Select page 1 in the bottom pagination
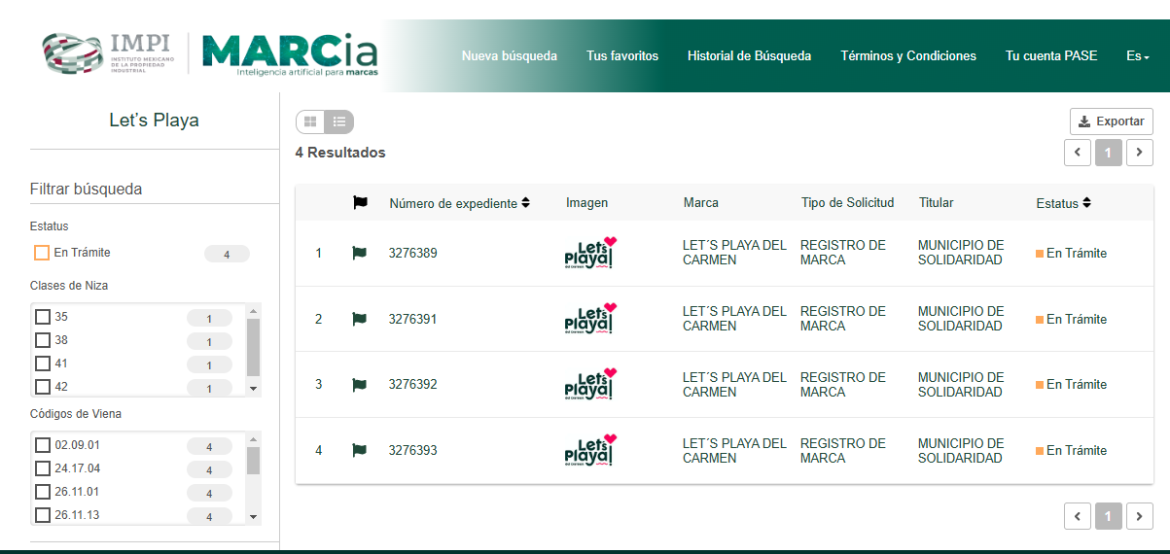The width and height of the screenshot is (1170, 554). (1108, 516)
